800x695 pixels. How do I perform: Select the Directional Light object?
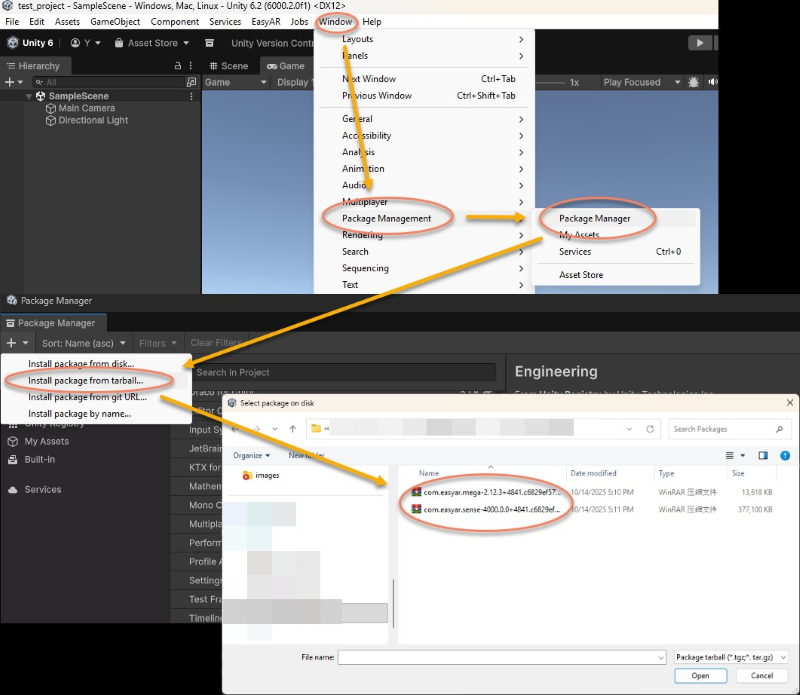point(93,120)
